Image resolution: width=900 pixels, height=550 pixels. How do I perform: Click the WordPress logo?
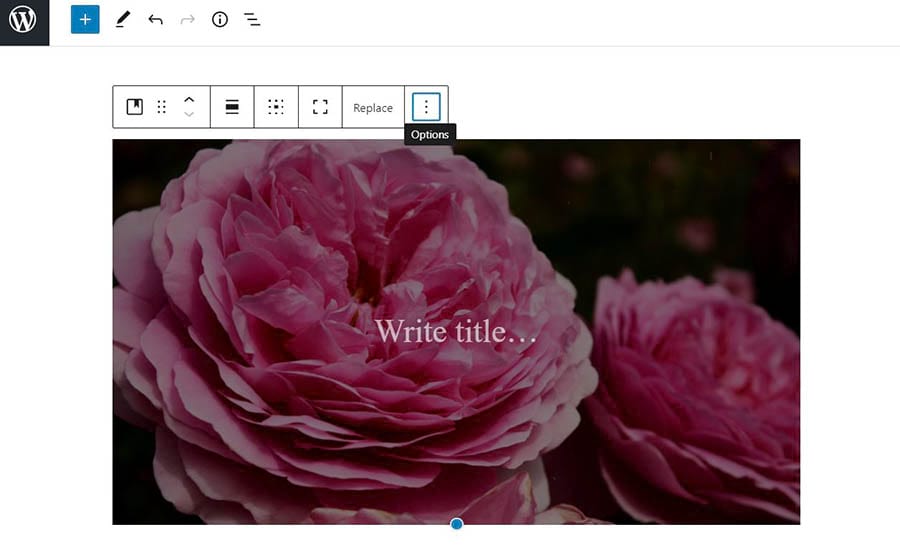click(x=23, y=20)
